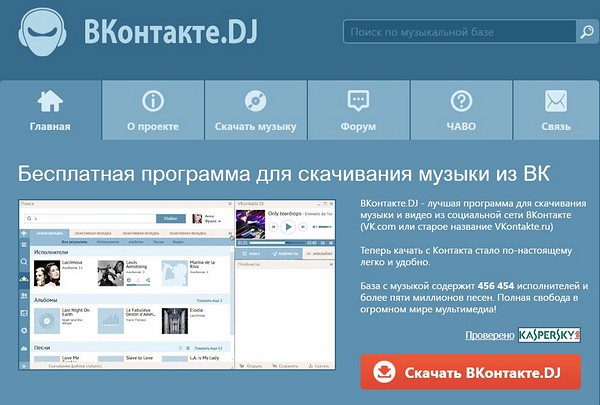Screen dimensions: 600x405
Task: Click the Скачать ВКонтакте.DJ download button
Action: (x=471, y=372)
